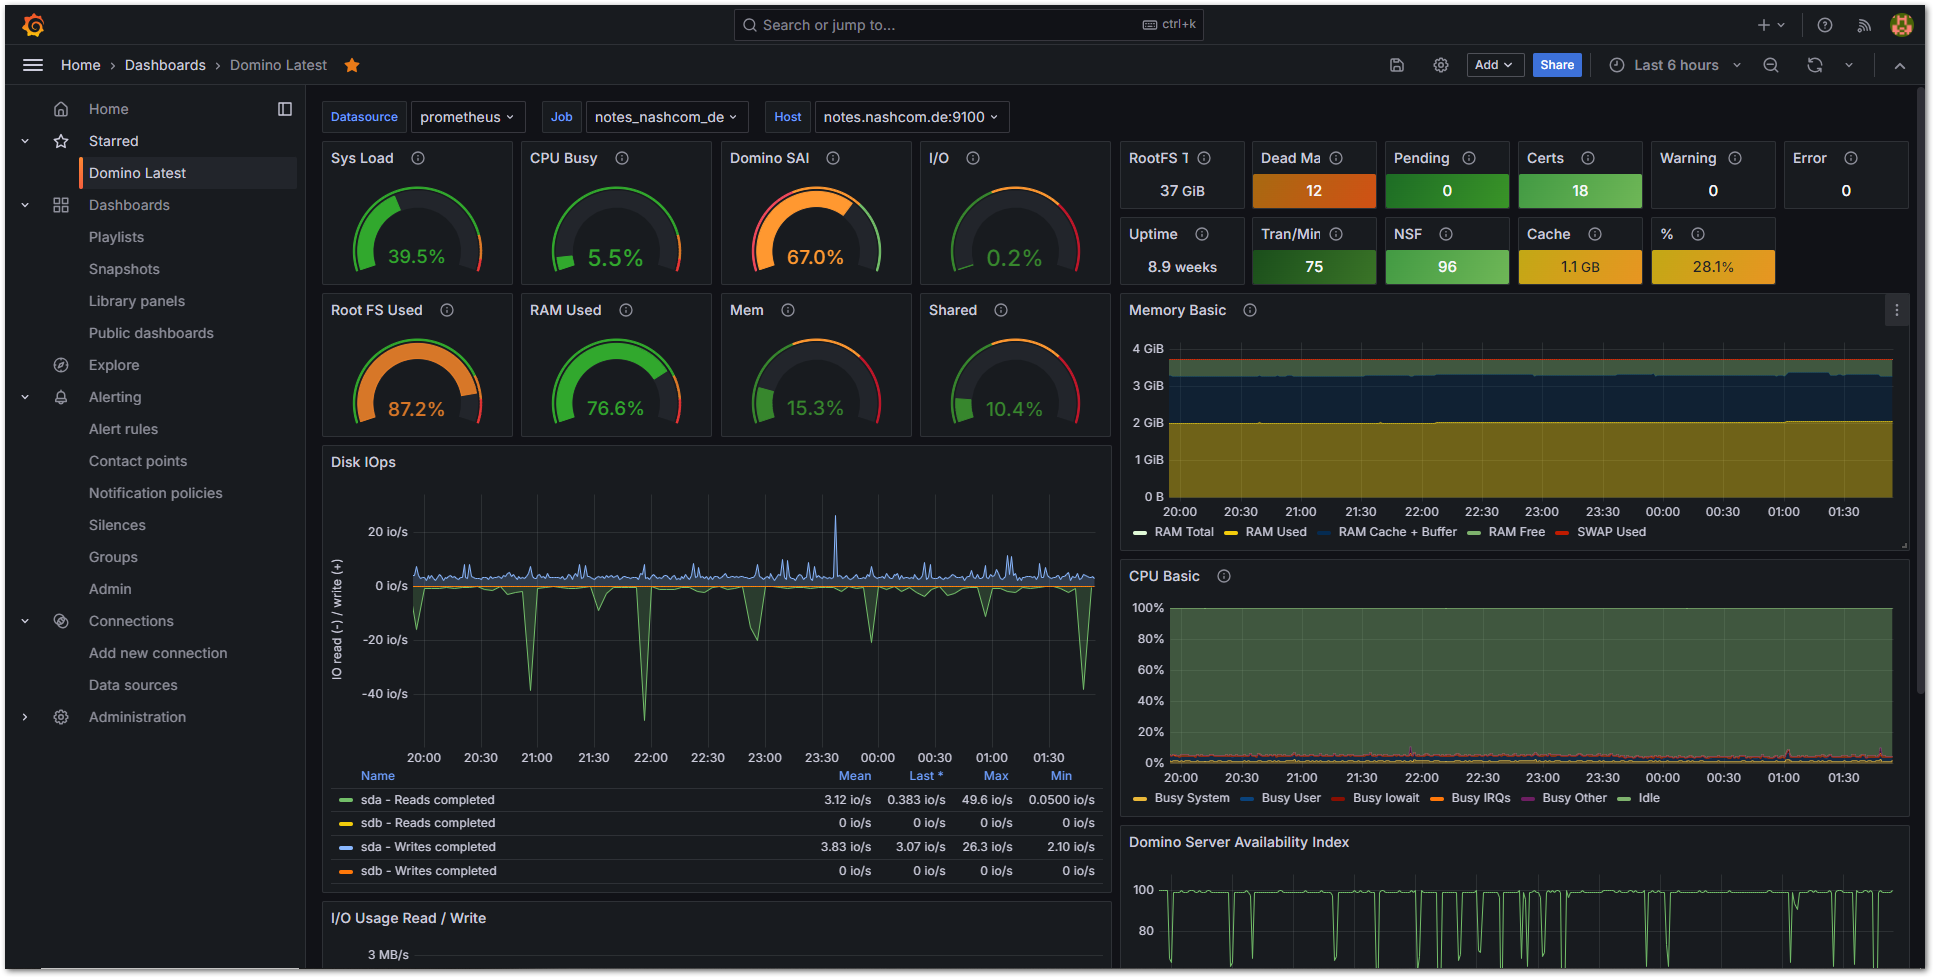Click the Certs value 18 tile
The height and width of the screenshot is (978, 1934).
[x=1580, y=191]
